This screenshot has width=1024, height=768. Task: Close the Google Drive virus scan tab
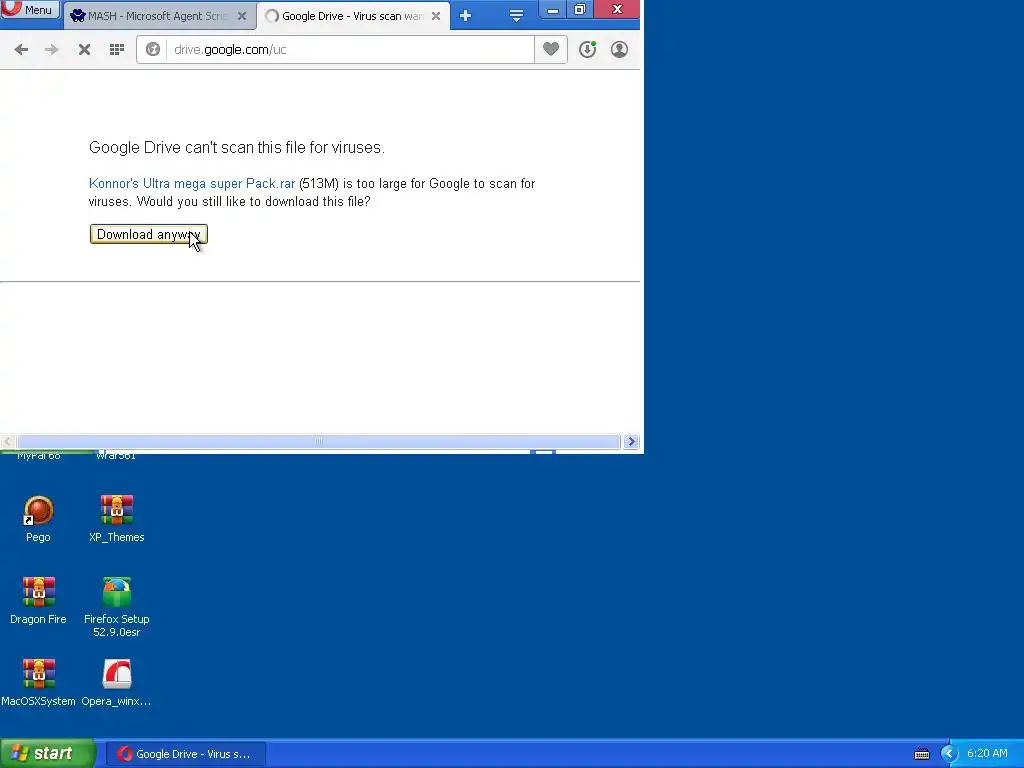[x=436, y=16]
